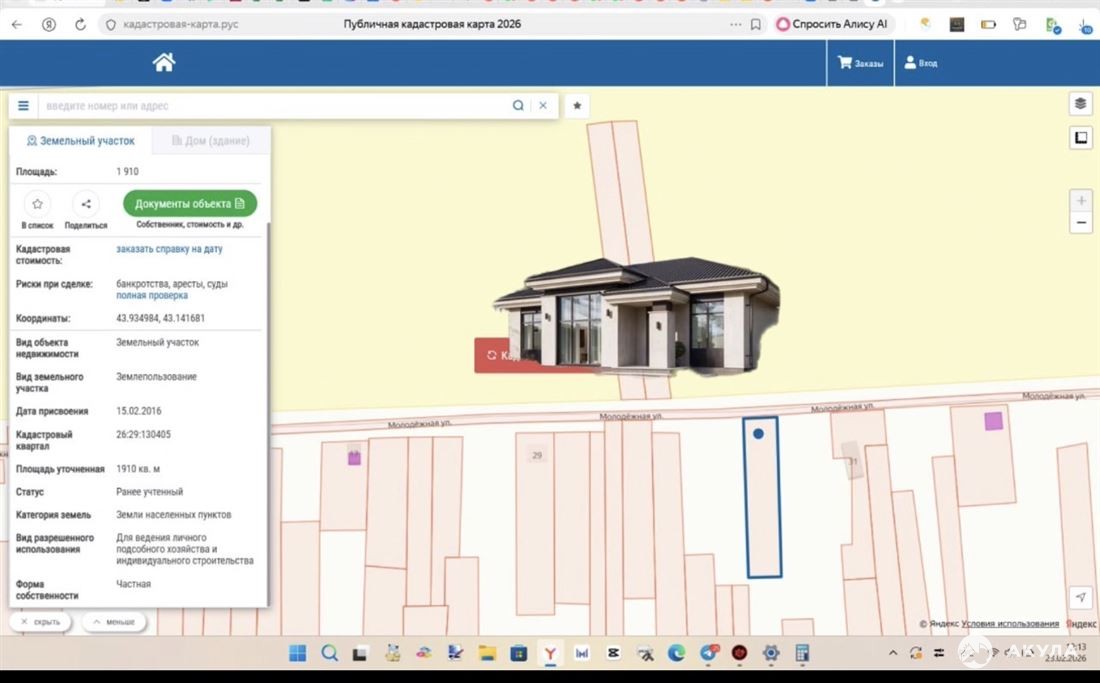
Task: Click the home icon in site header
Action: [x=164, y=63]
